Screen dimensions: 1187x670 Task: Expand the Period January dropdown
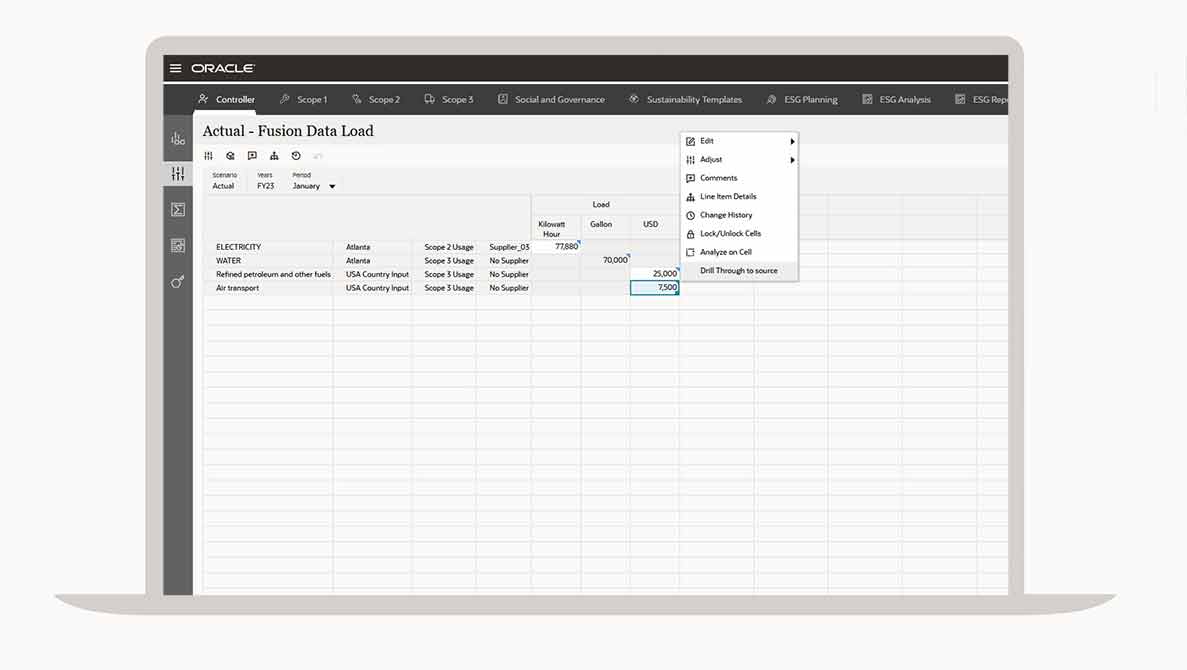(x=332, y=187)
